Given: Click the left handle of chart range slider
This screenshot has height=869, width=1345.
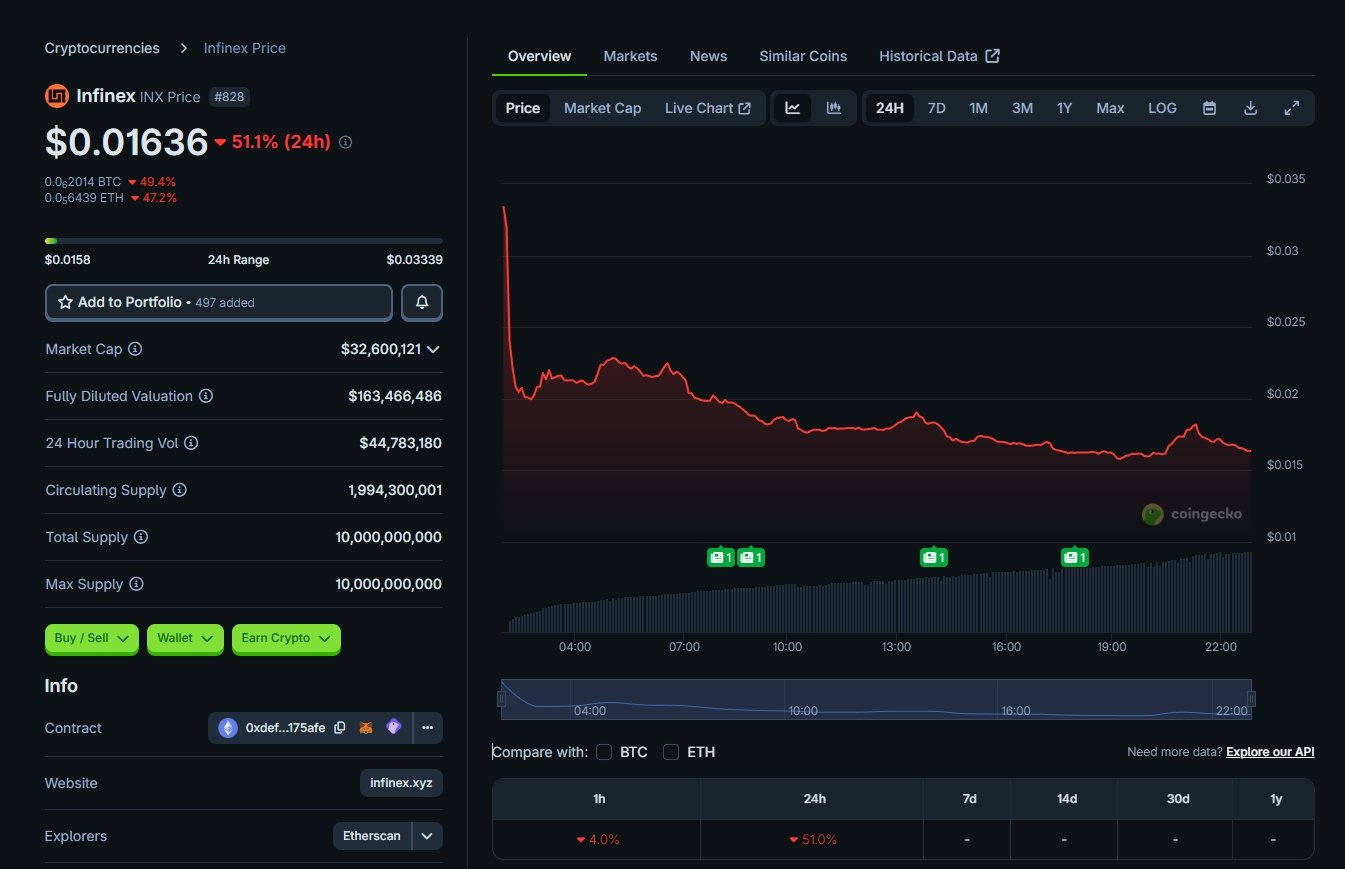Looking at the screenshot, I should tap(502, 699).
